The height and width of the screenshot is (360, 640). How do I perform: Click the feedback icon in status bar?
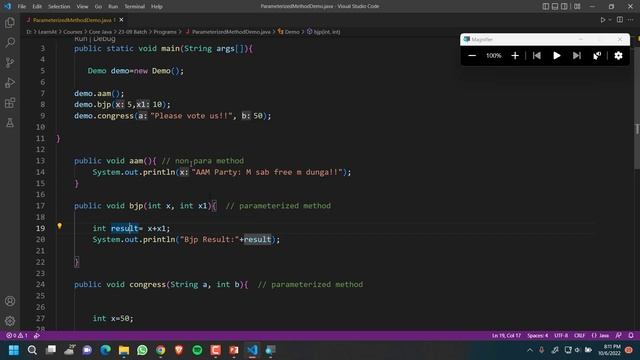[619, 336]
